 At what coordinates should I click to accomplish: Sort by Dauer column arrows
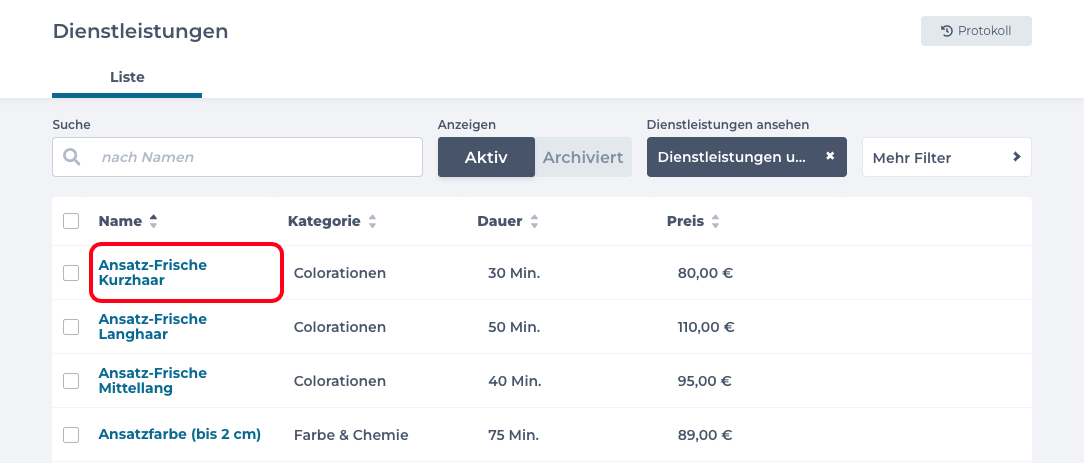coord(534,221)
